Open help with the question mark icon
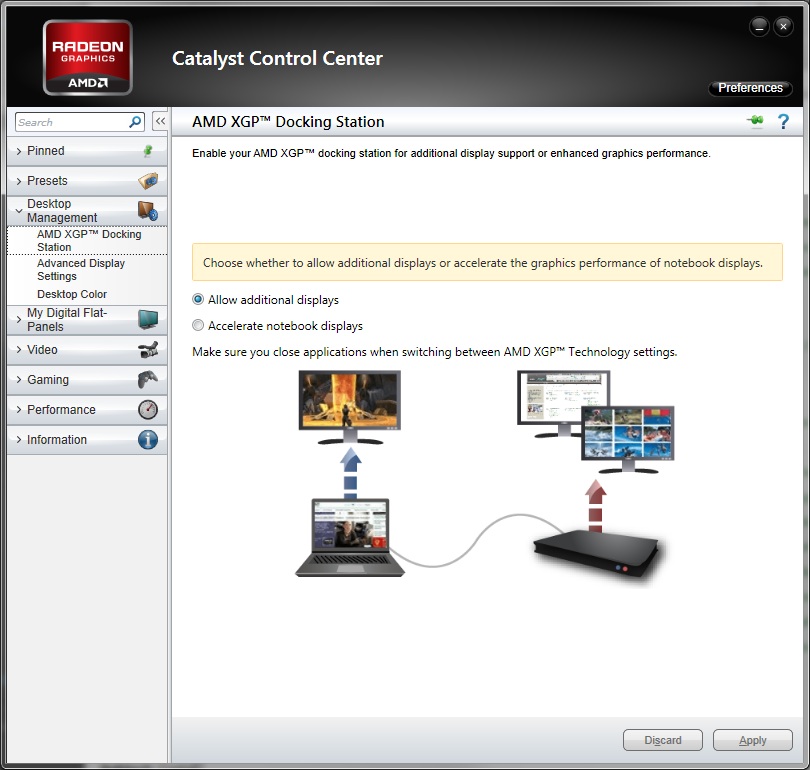 (x=783, y=121)
